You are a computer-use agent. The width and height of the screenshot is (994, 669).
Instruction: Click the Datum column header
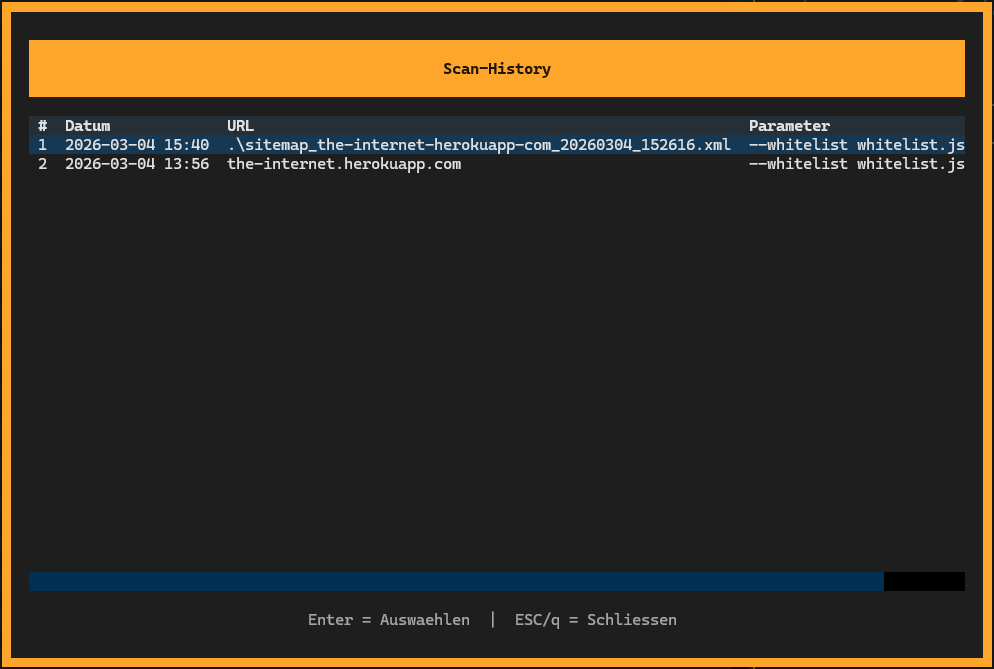click(x=87, y=126)
